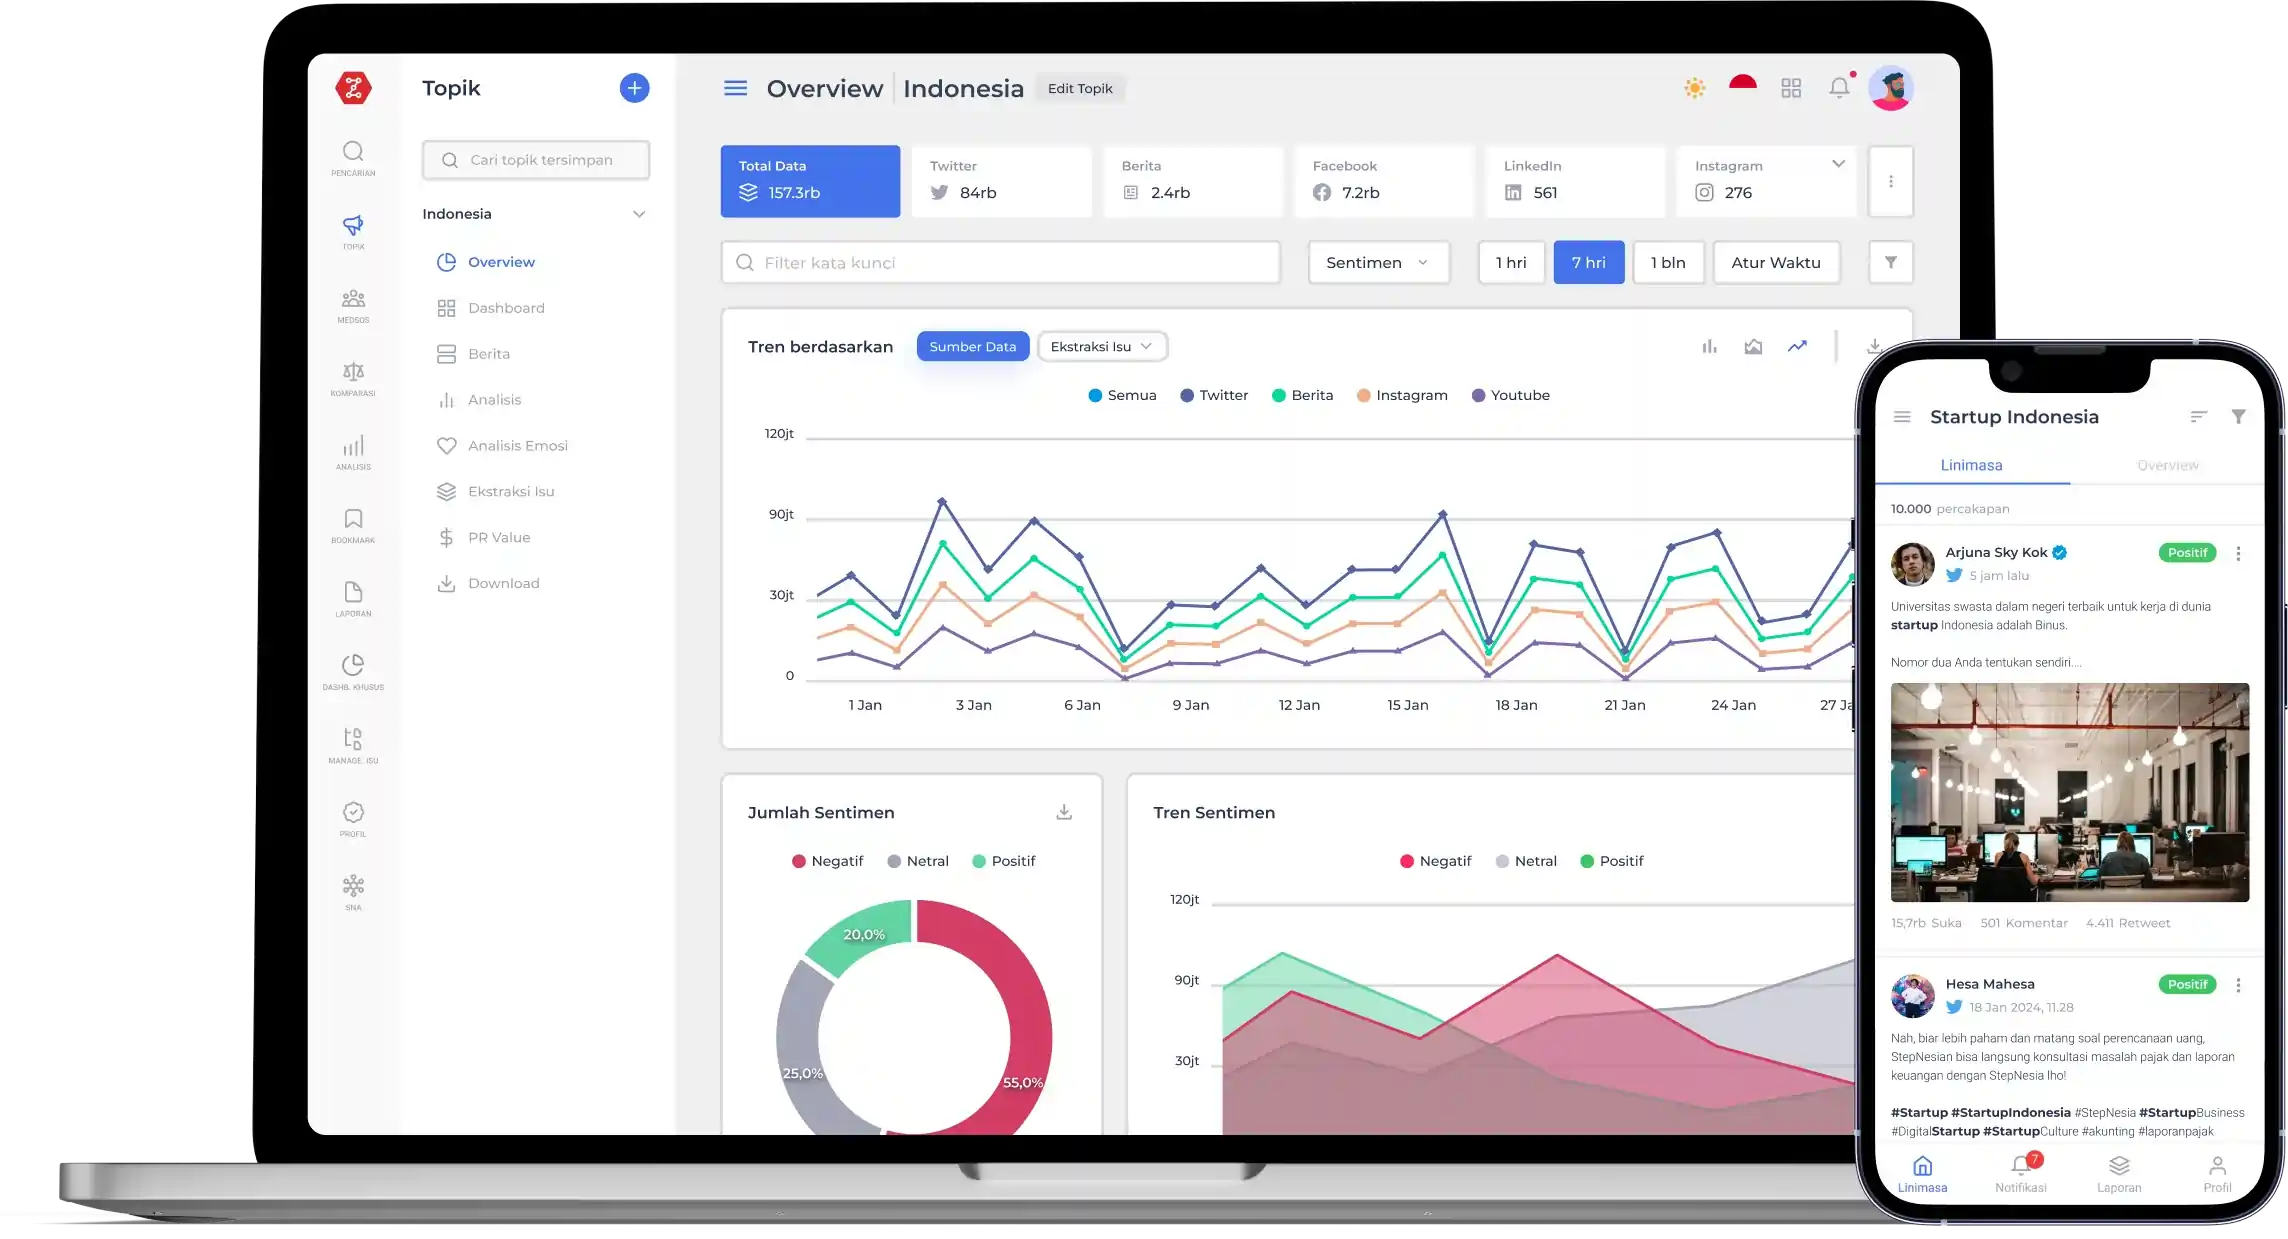Click the blue add topic plus button
The width and height of the screenshot is (2288, 1239).
pyautogui.click(x=634, y=88)
